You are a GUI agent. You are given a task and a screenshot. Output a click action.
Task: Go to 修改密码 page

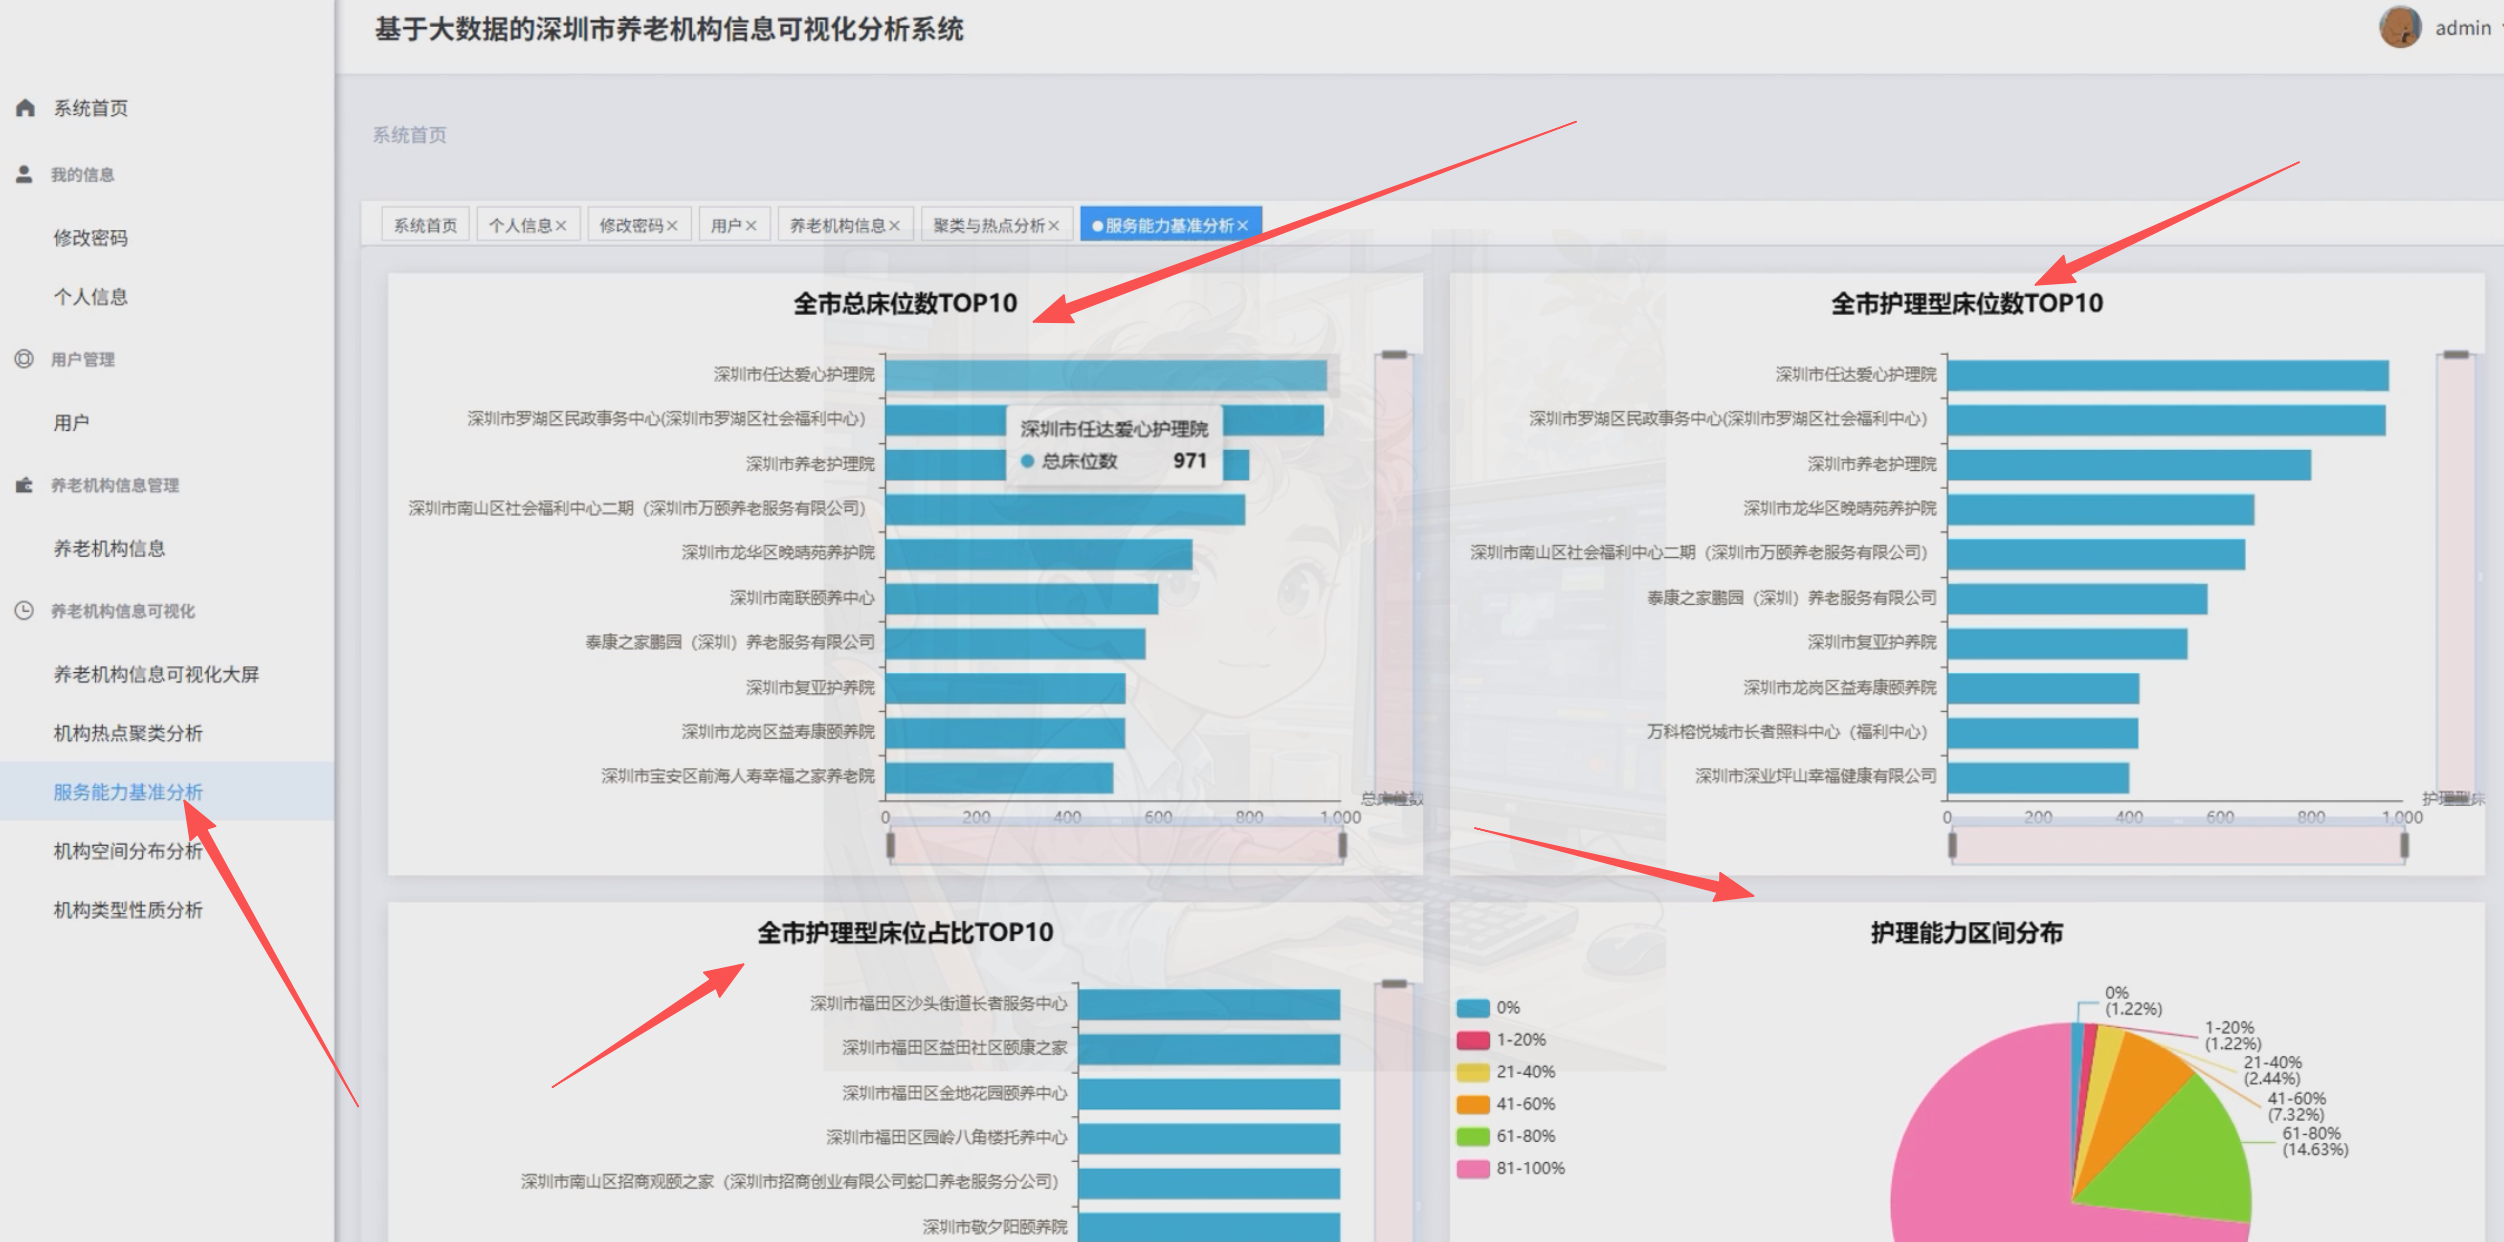pyautogui.click(x=90, y=238)
